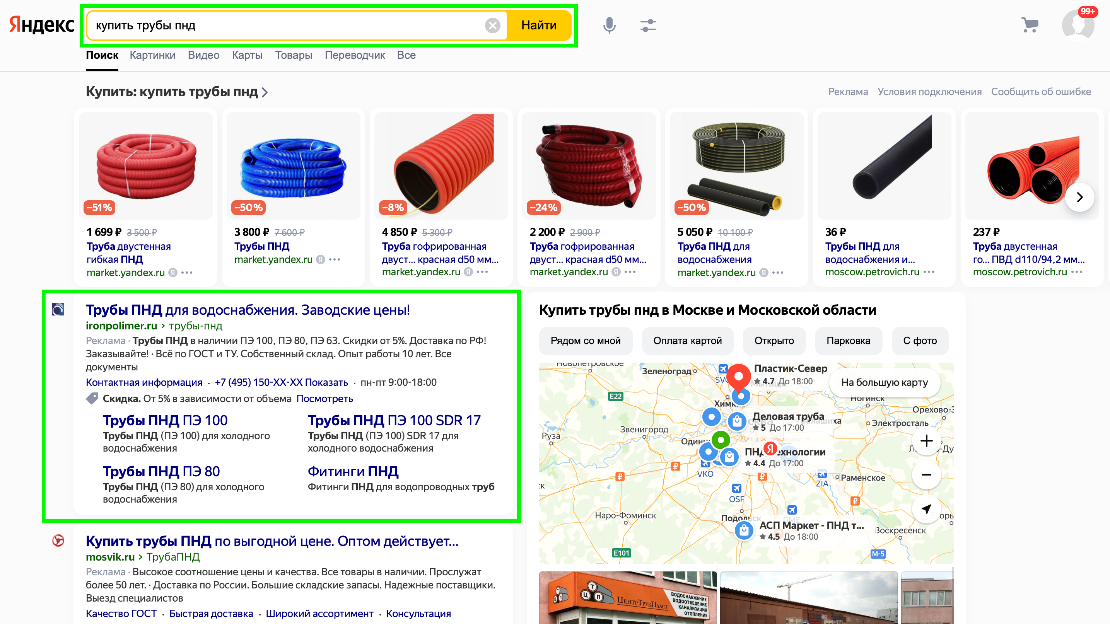
Task: Click the ironpolimer.ru favicon
Action: (x=58, y=310)
